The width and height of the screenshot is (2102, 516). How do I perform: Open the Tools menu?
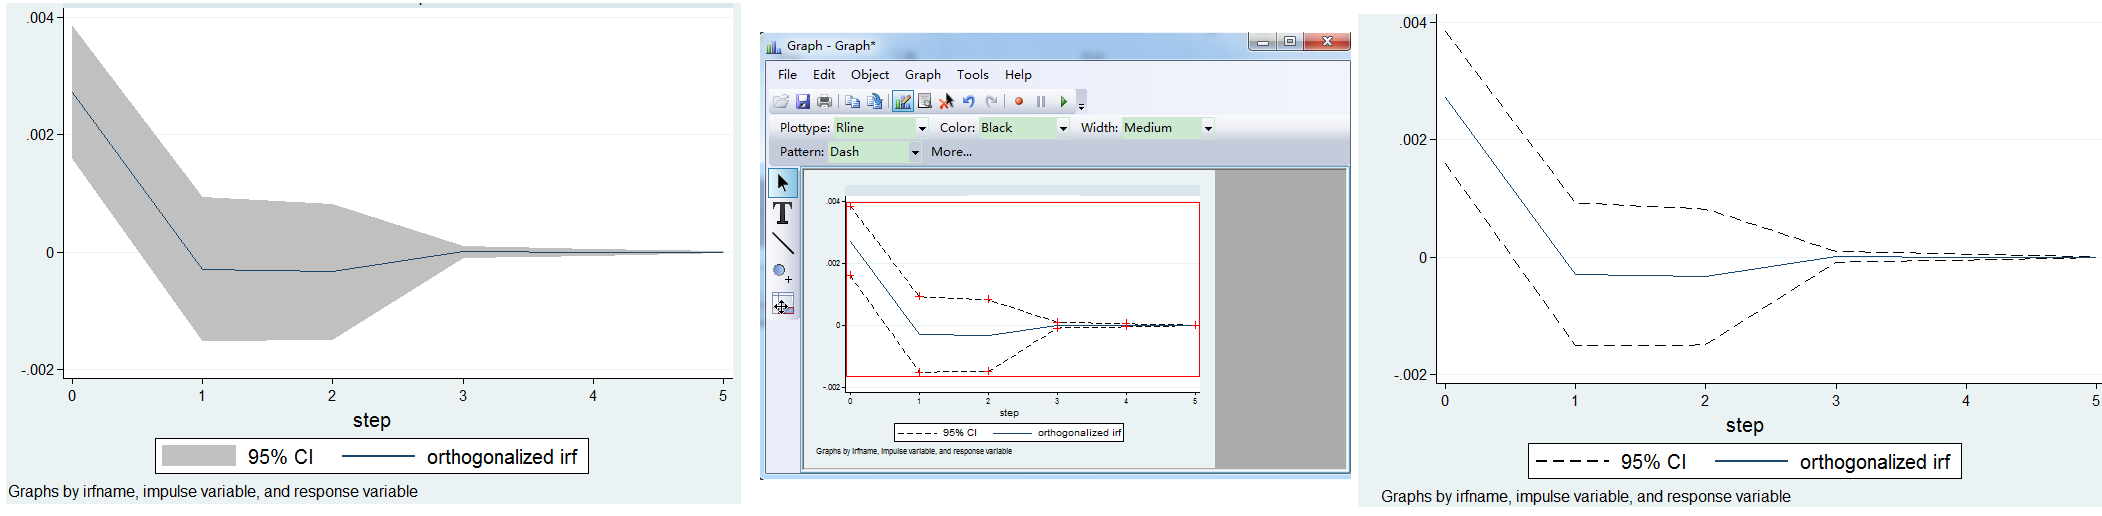click(x=972, y=75)
